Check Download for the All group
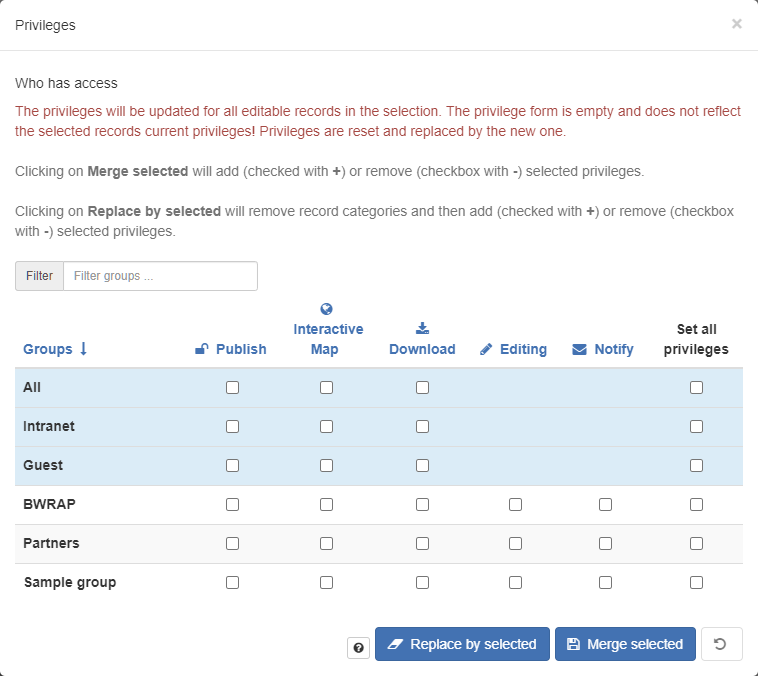 pos(423,387)
